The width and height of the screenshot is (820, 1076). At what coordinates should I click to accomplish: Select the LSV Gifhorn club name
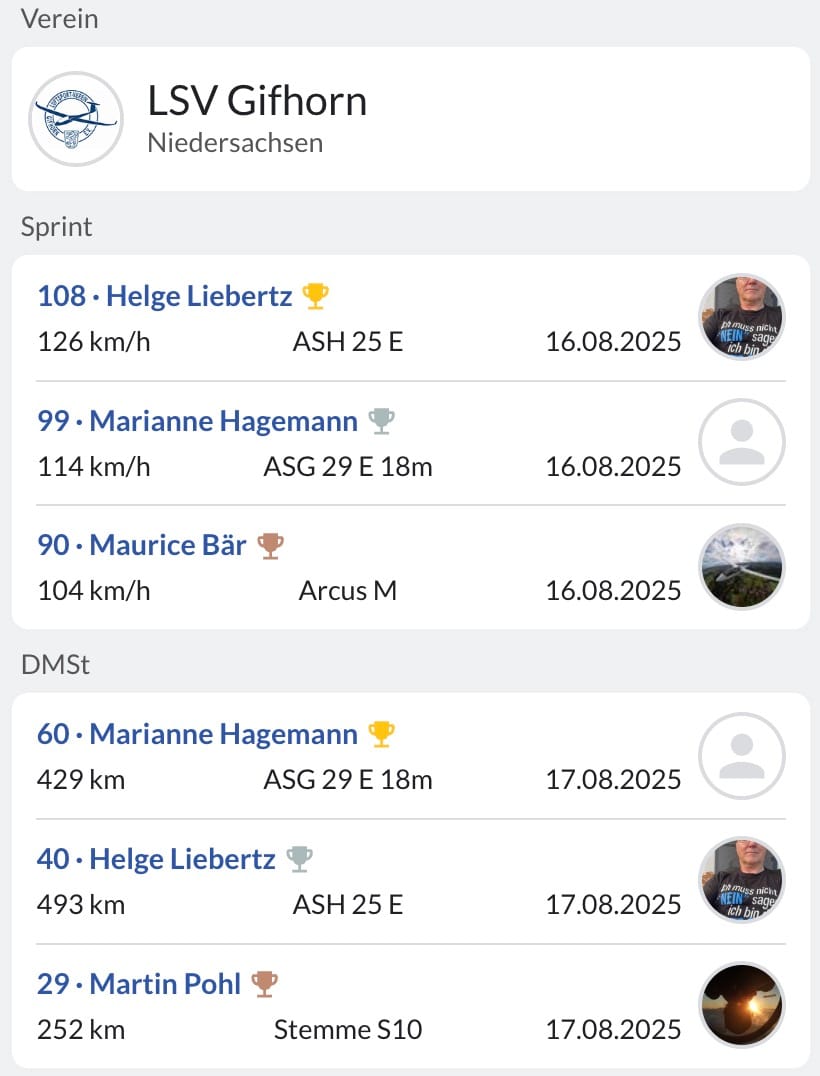pos(257,101)
